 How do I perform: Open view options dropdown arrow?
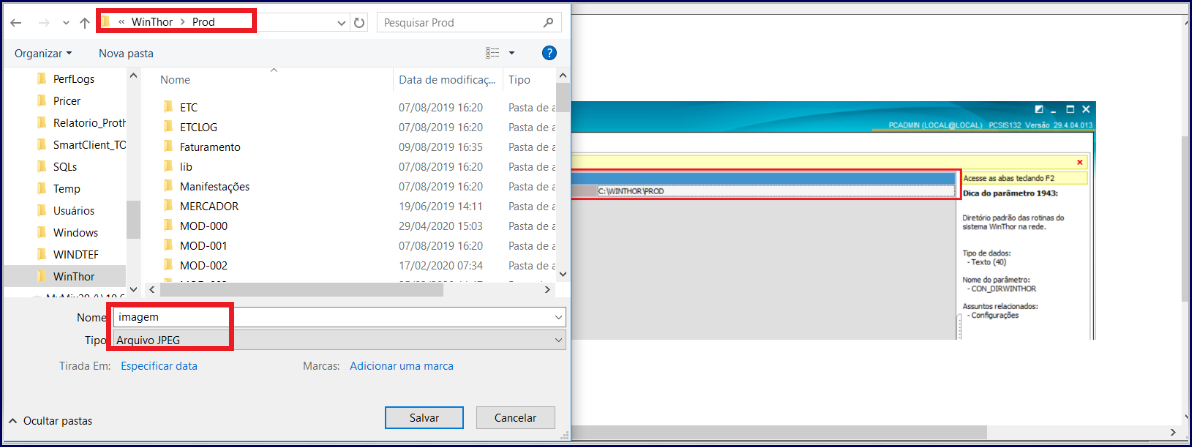pos(512,53)
